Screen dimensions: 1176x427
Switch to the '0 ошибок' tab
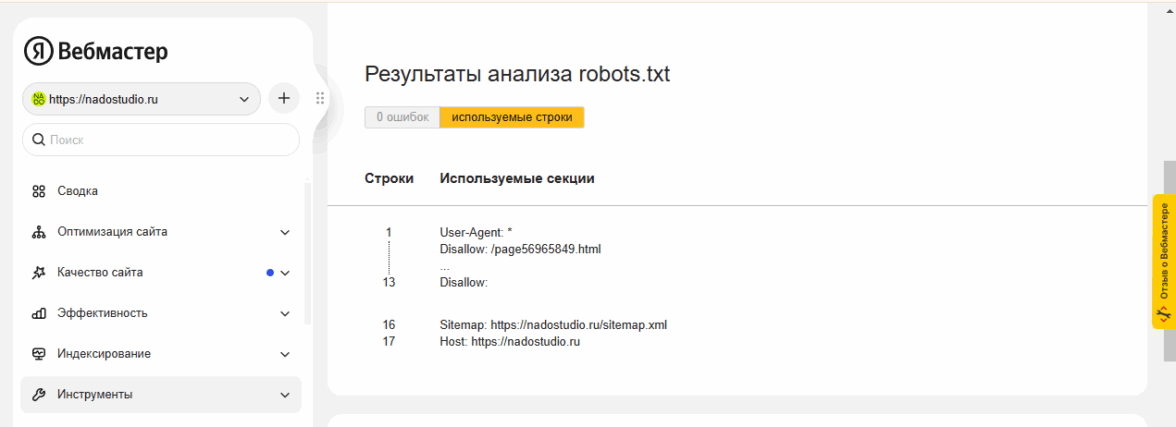pyautogui.click(x=402, y=117)
